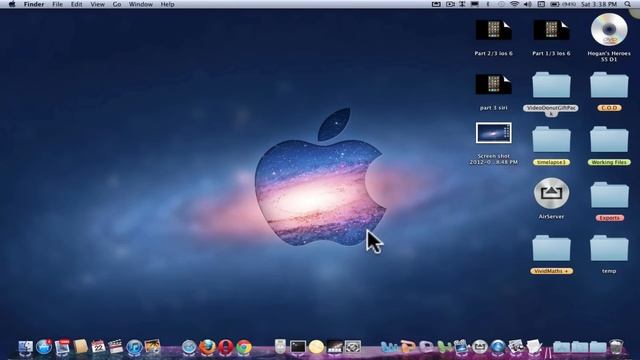
Task: Select the Working Files folder
Action: coord(609,146)
